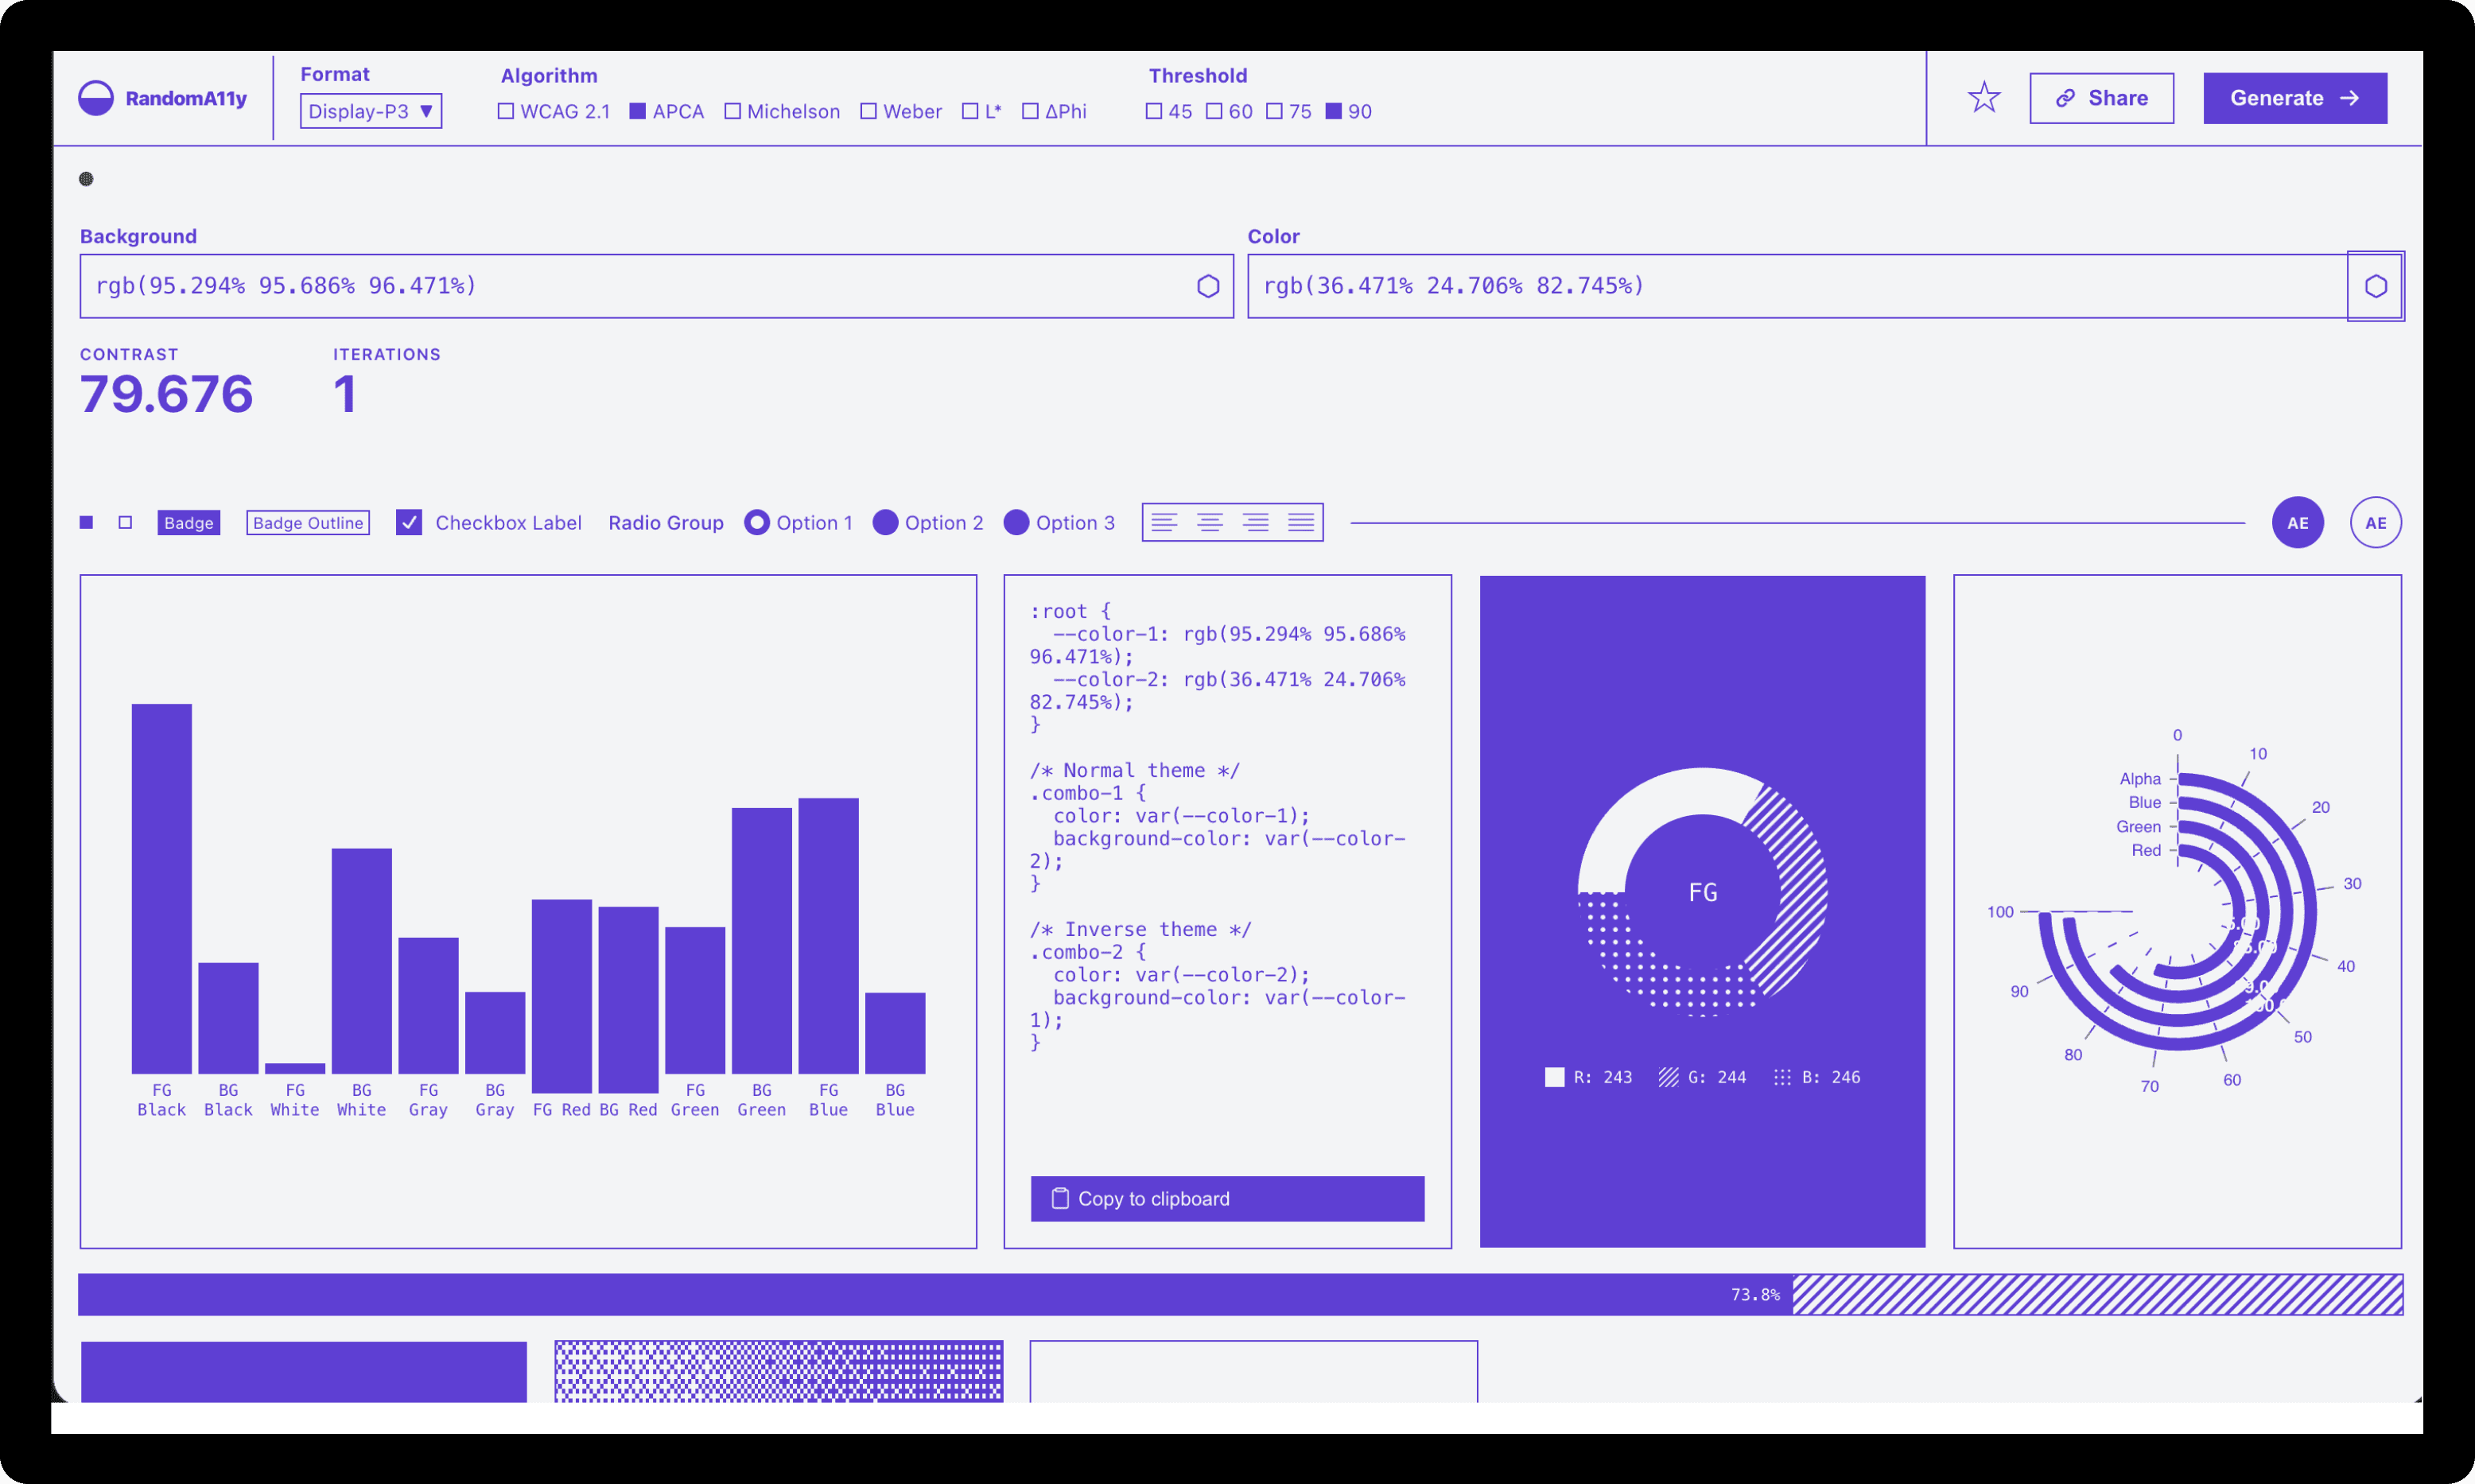
Task: Toggle the APCA algorithm checkbox
Action: point(637,111)
